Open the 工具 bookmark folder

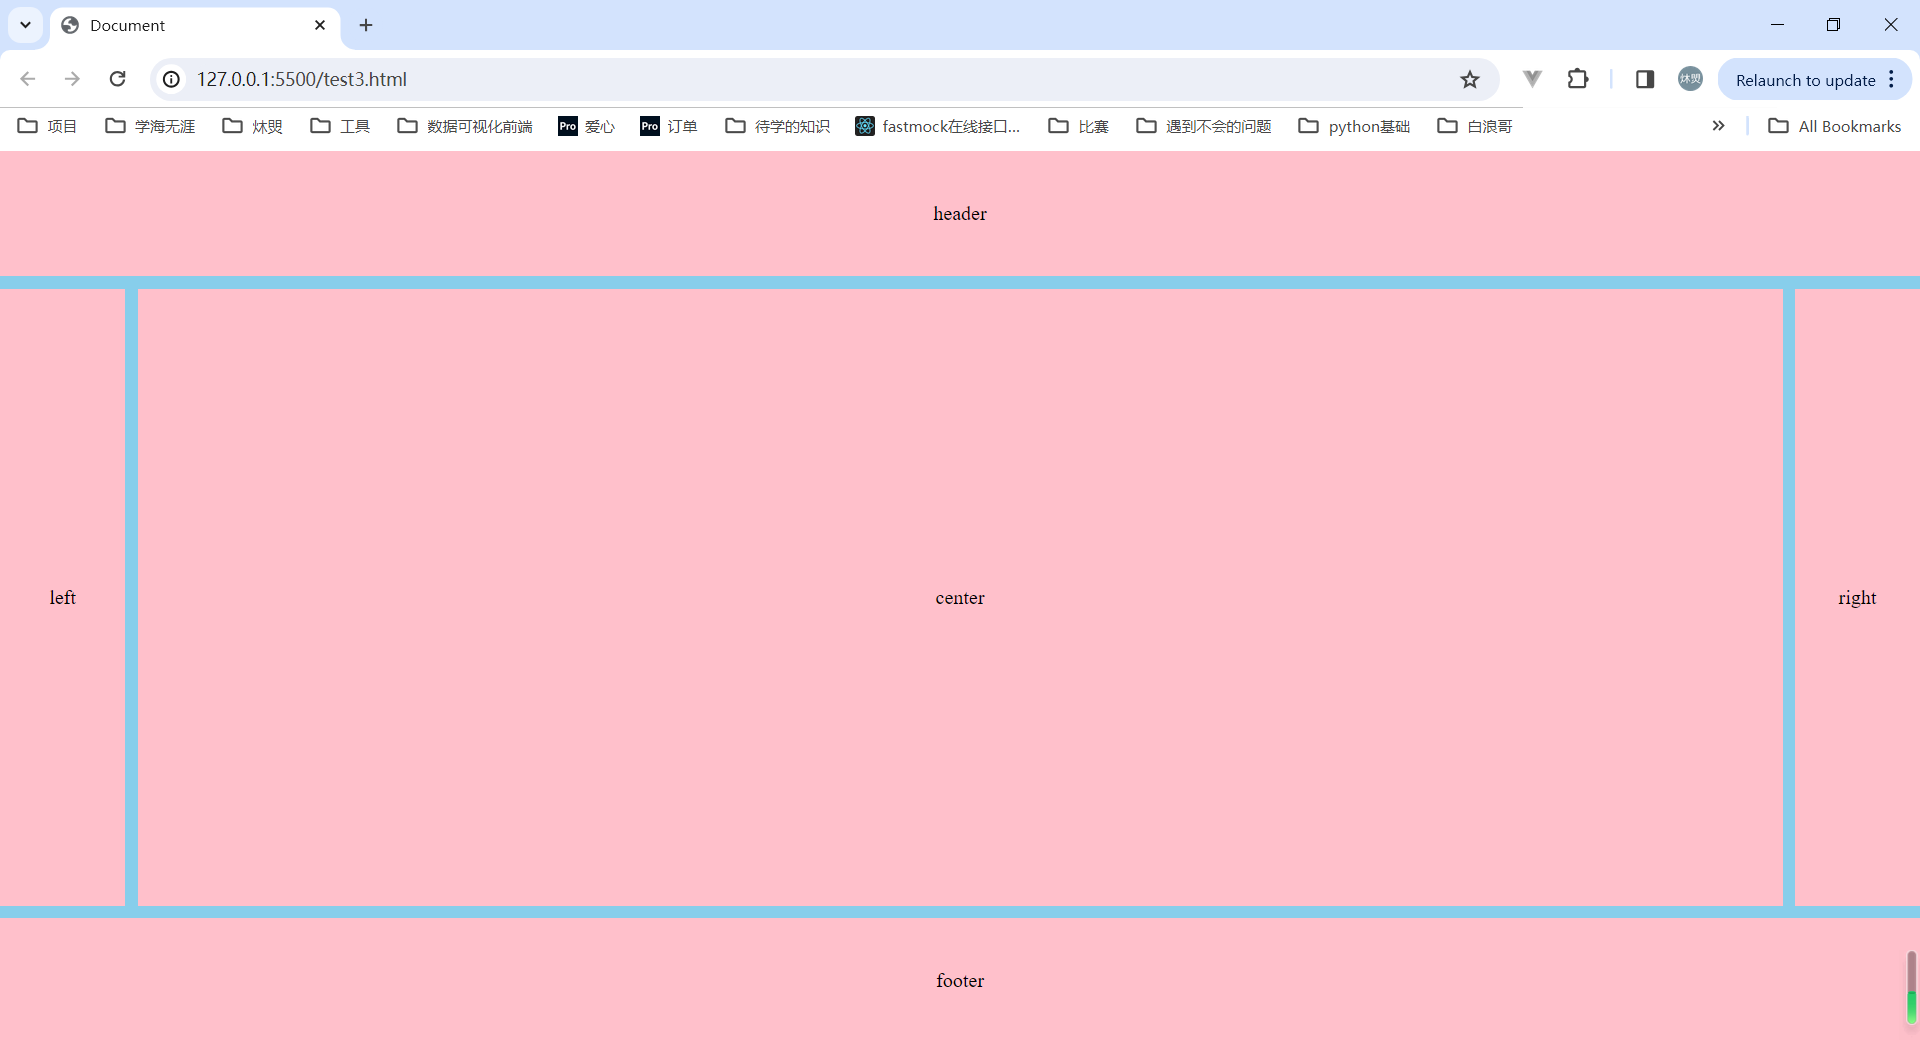[x=340, y=126]
